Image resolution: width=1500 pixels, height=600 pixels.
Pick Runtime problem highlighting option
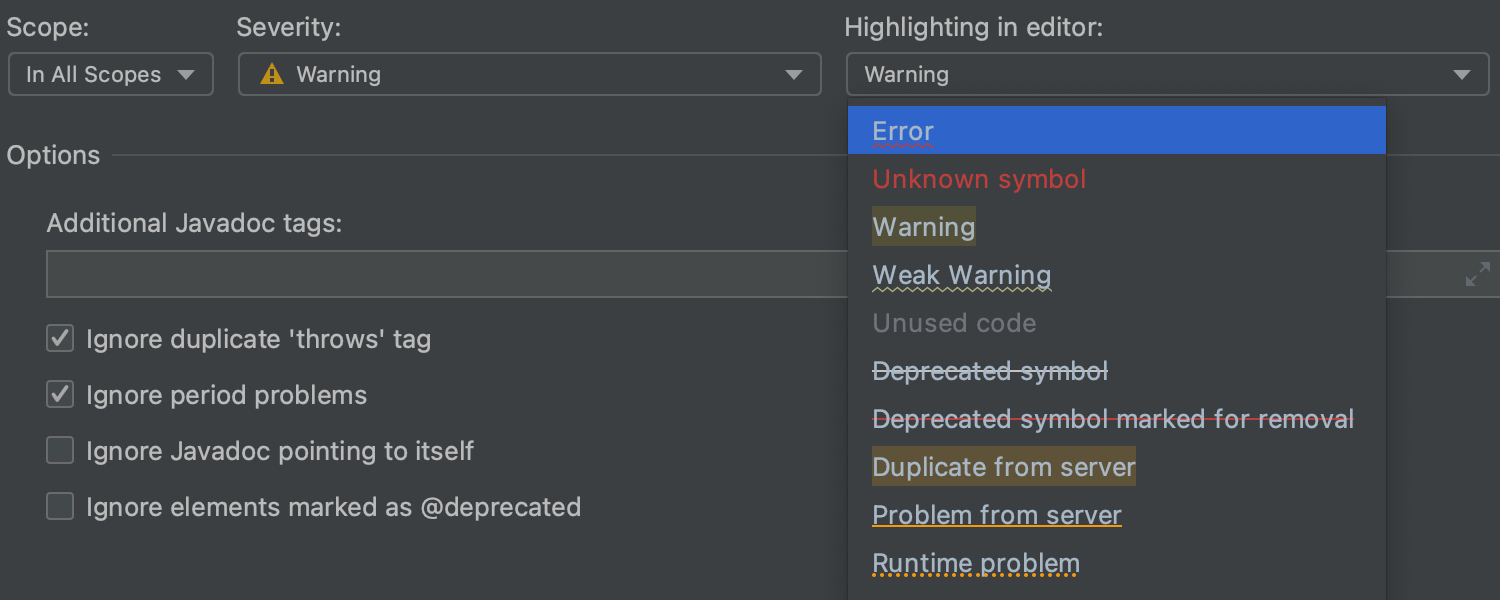coord(976,563)
